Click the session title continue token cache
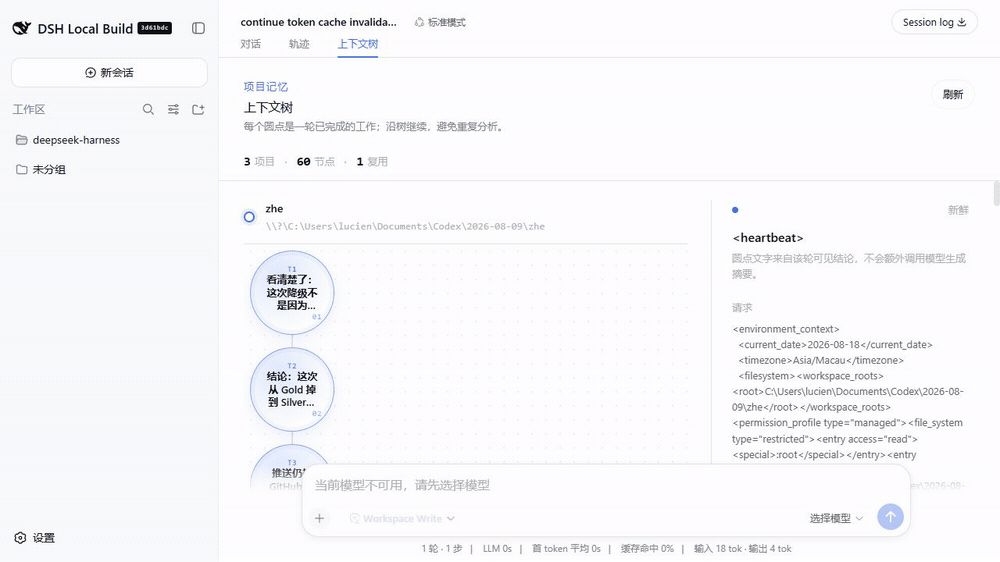This screenshot has width=1000, height=562. [x=318, y=22]
